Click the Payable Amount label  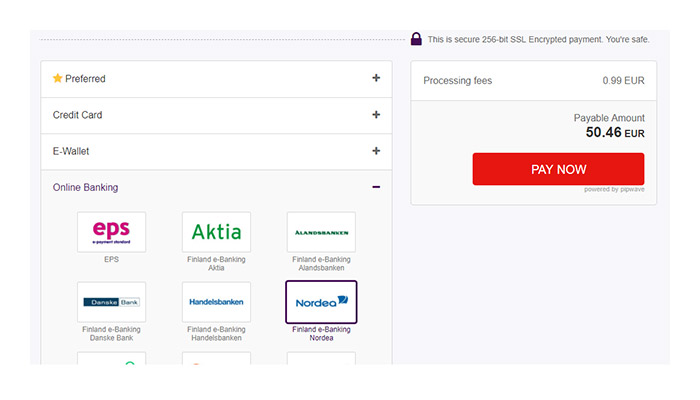(609, 118)
